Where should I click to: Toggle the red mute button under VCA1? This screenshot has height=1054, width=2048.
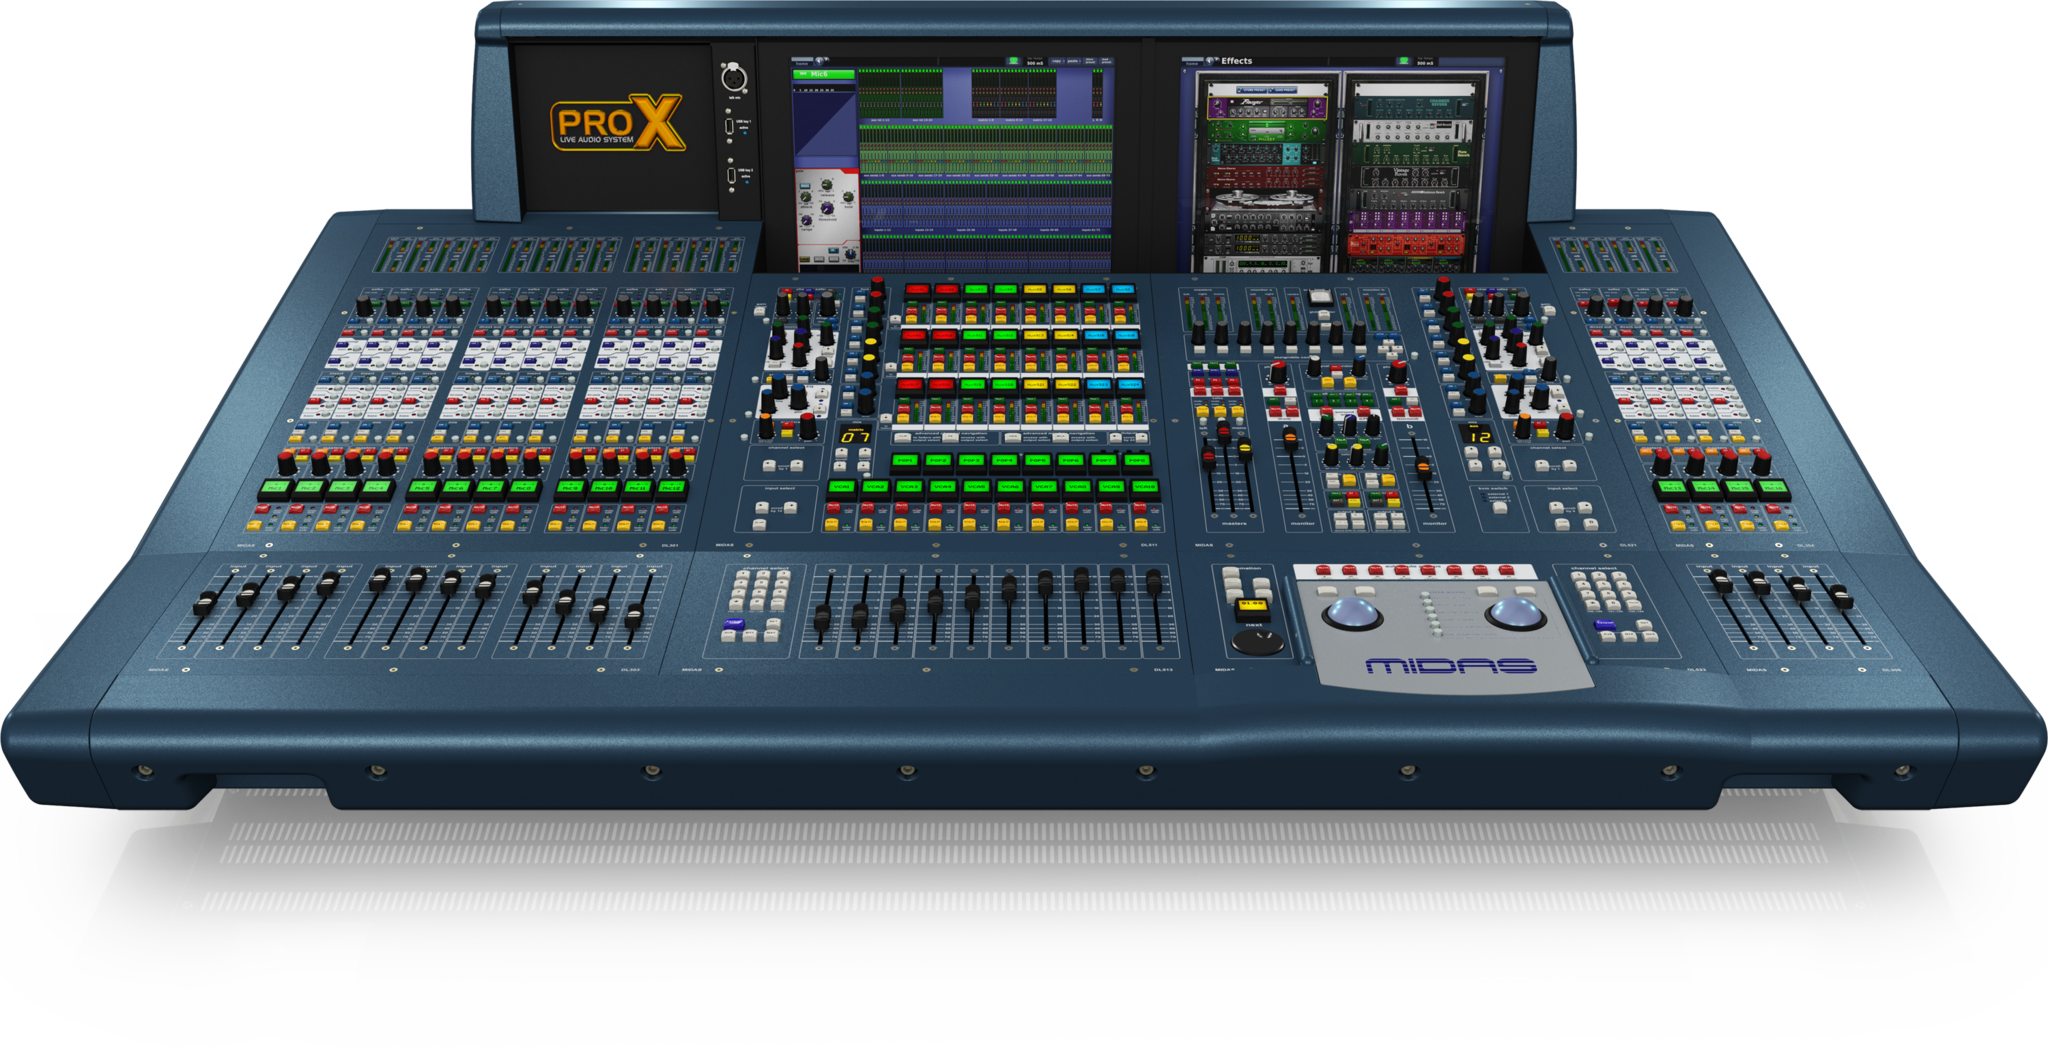pyautogui.click(x=835, y=508)
